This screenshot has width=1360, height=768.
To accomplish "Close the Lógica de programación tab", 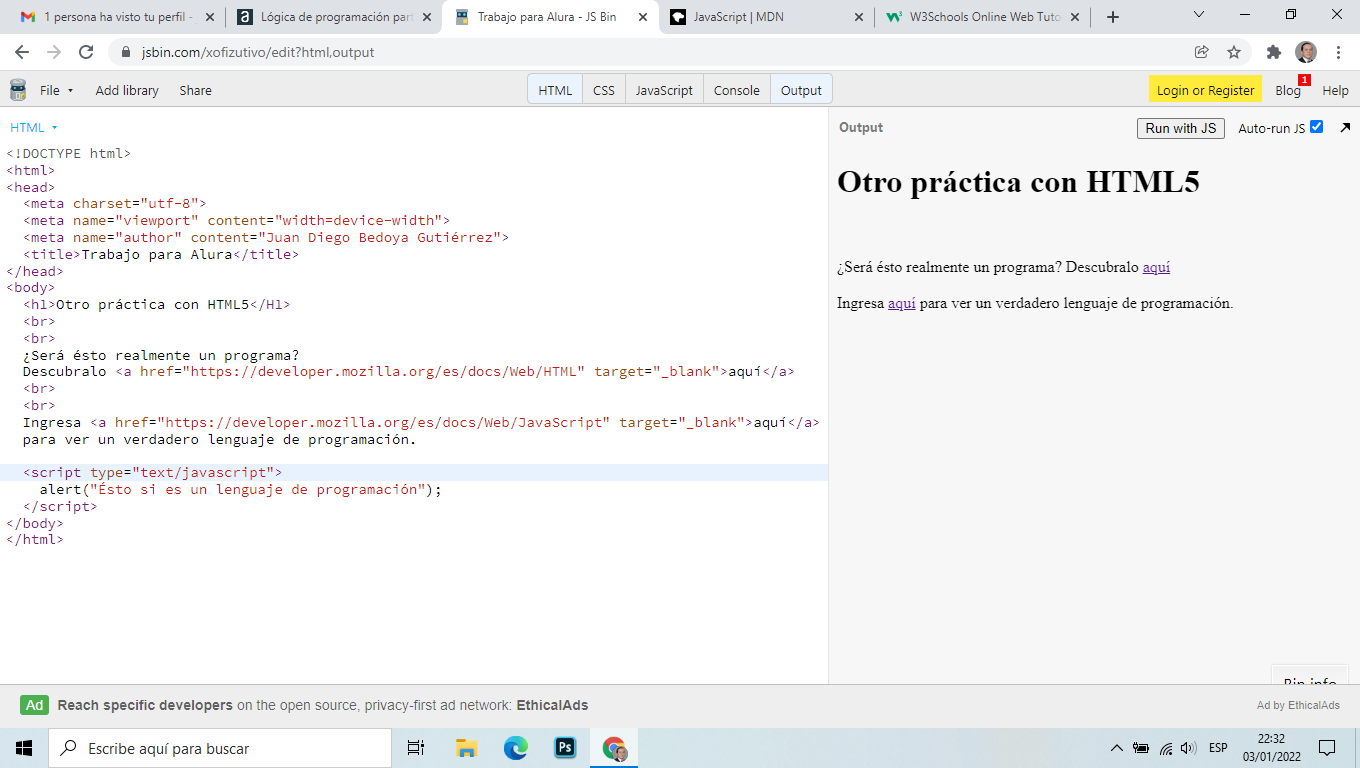I will [x=427, y=17].
